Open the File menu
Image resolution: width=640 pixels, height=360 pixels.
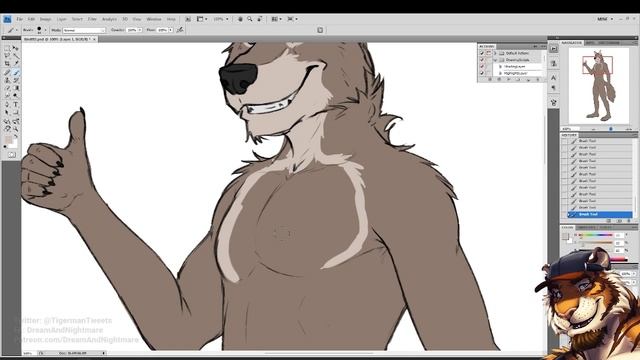(20, 19)
